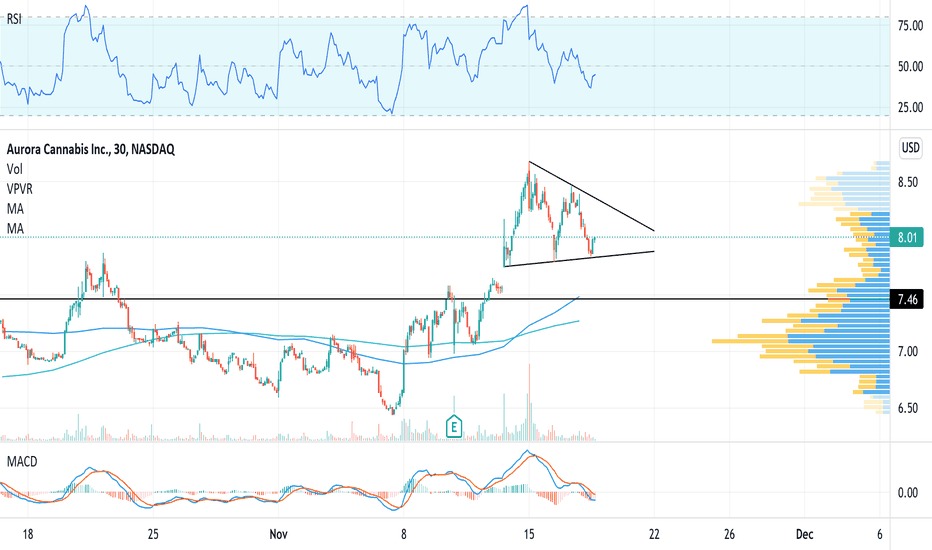Image resolution: width=932 pixels, height=550 pixels.
Task: Click the date label 25
Action: 153,534
